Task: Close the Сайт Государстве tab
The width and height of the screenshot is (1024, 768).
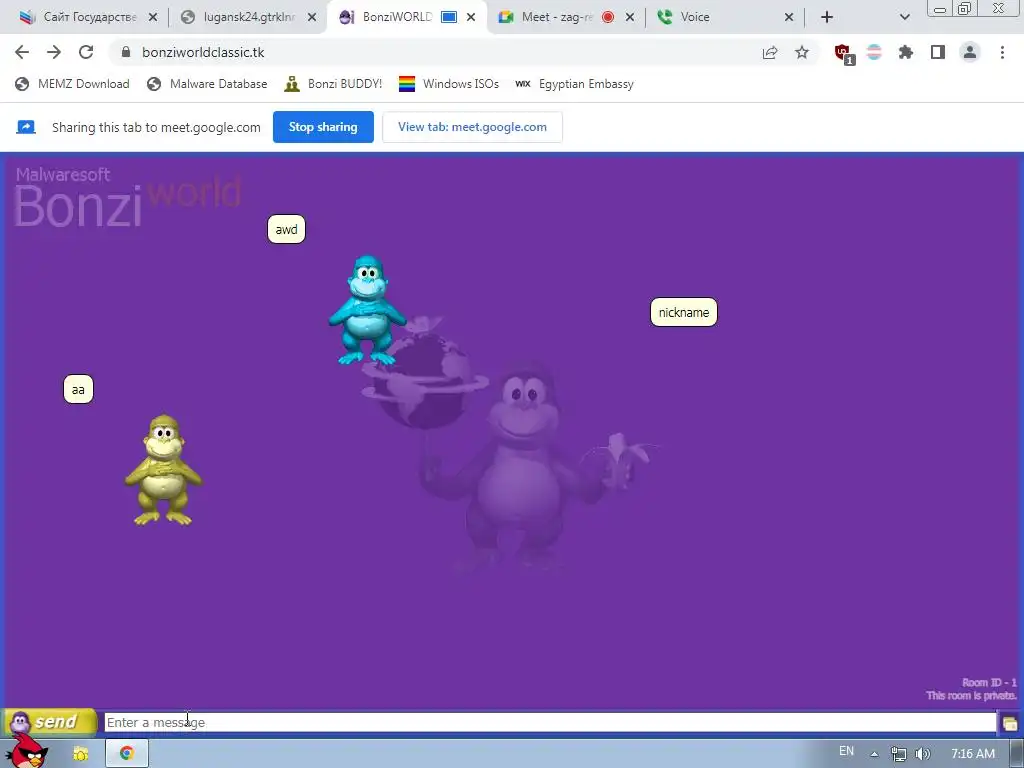Action: pos(153,18)
